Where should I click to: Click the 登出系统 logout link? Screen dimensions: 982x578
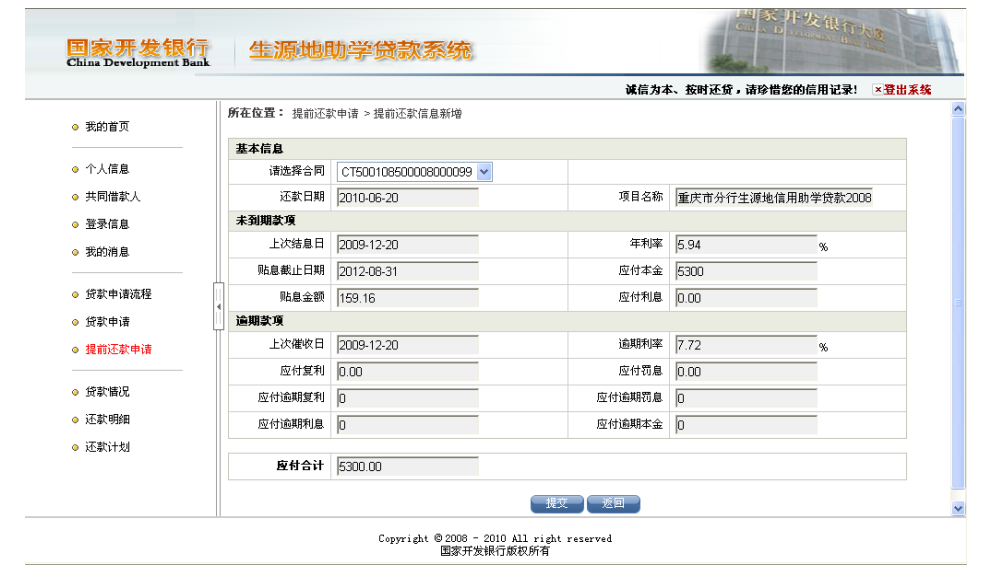click(x=907, y=90)
